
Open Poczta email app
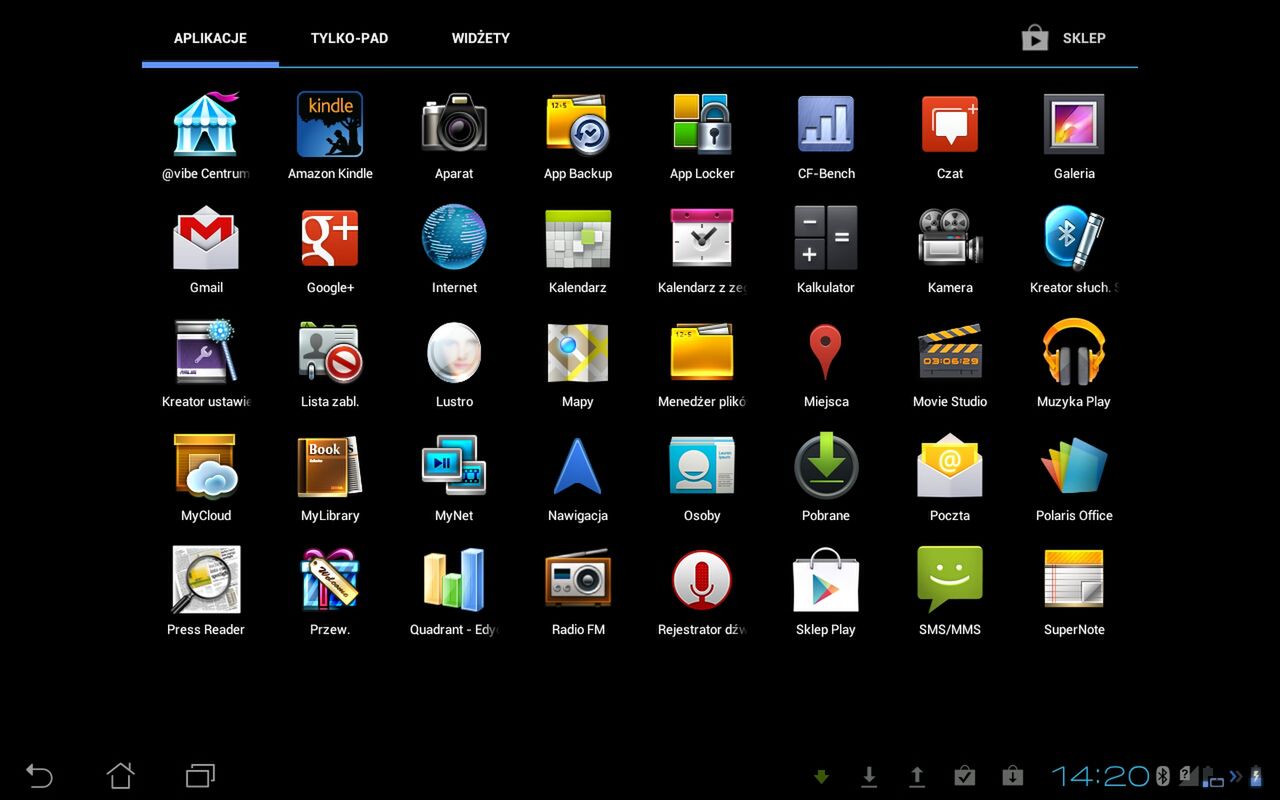click(x=950, y=466)
